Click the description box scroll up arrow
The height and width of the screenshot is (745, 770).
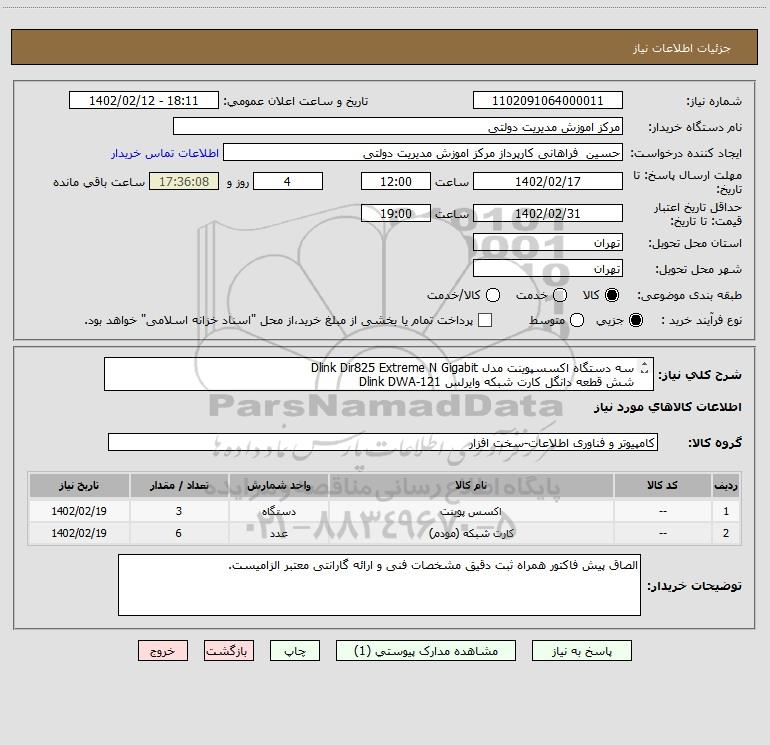pyautogui.click(x=645, y=364)
